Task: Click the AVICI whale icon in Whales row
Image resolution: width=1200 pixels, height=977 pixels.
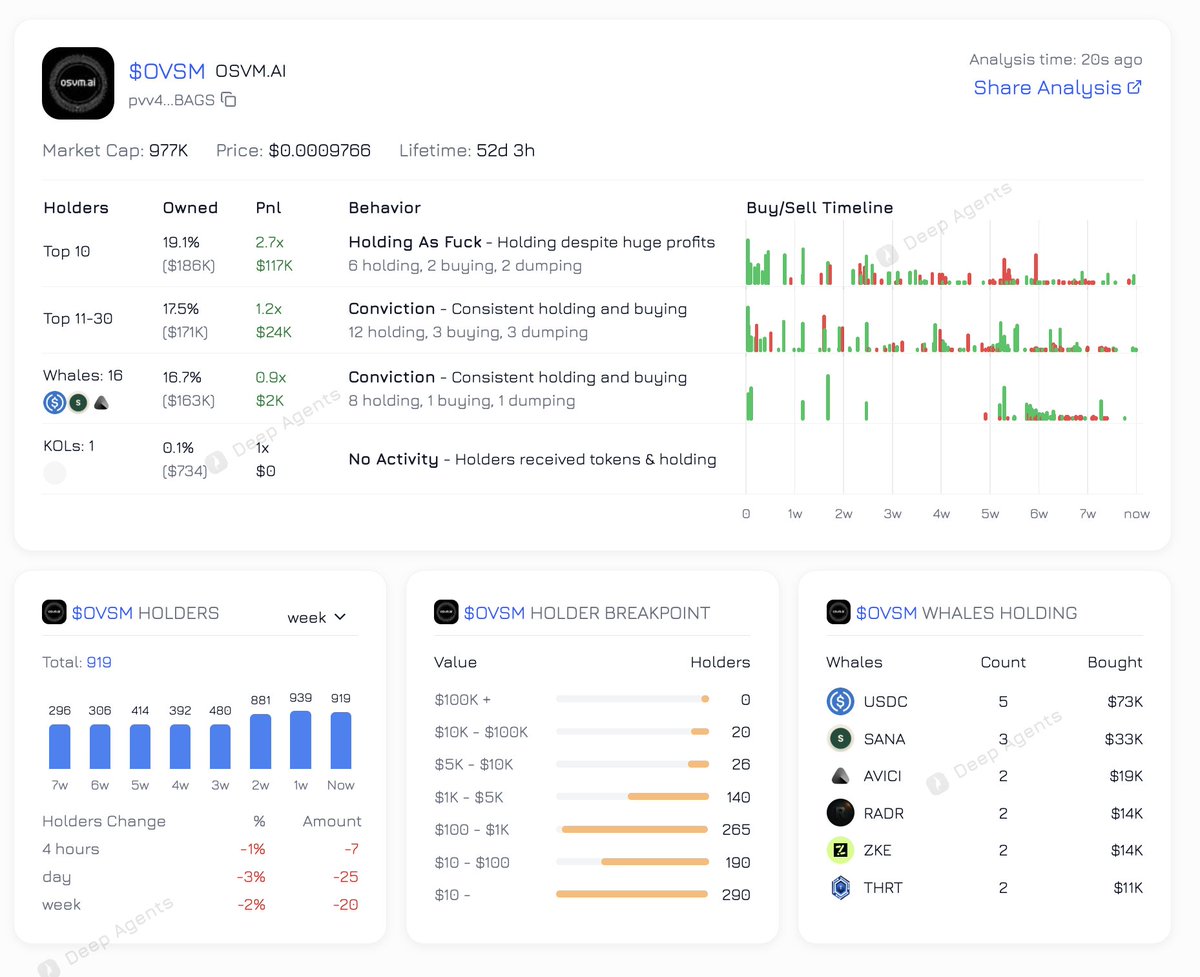Action: (x=101, y=403)
